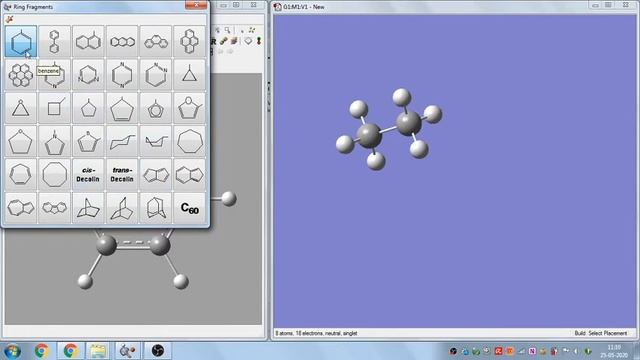This screenshot has height=360, width=640.
Task: Click the 'Build: Select Placement' status text
Action: point(600,333)
